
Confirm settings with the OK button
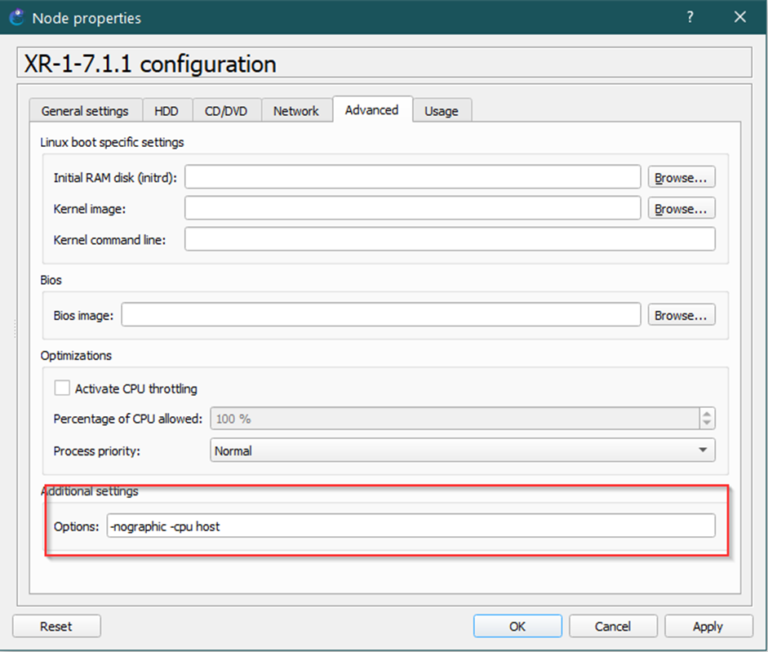coord(517,626)
